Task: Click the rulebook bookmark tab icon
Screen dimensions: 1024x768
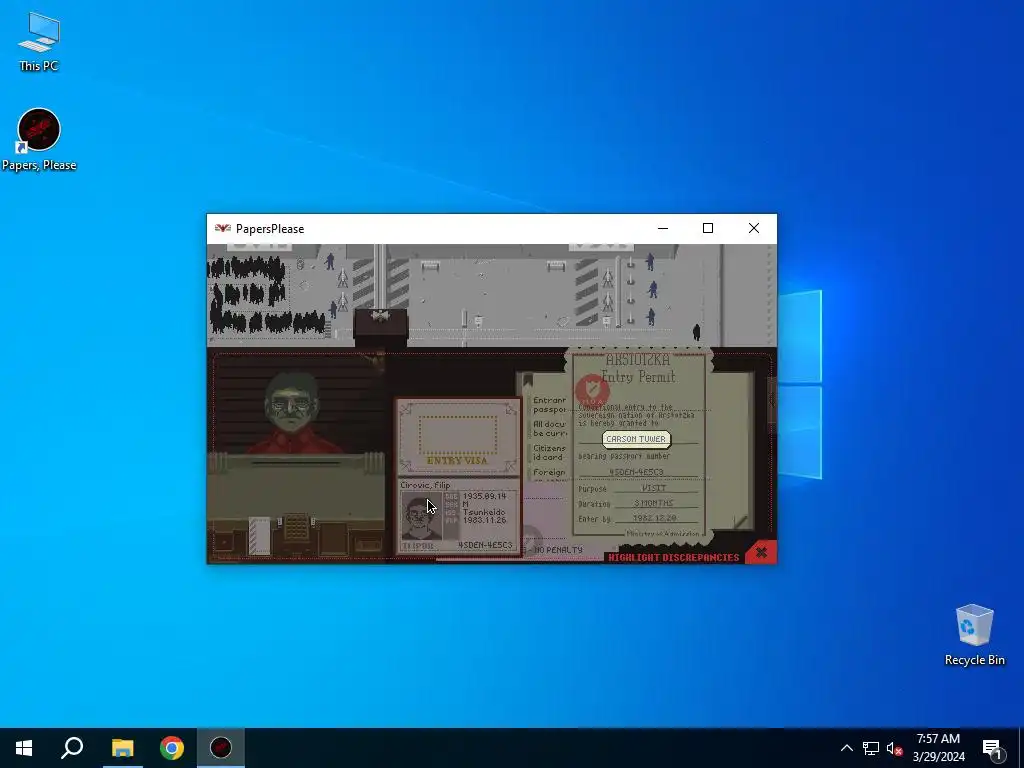Action: coord(527,380)
